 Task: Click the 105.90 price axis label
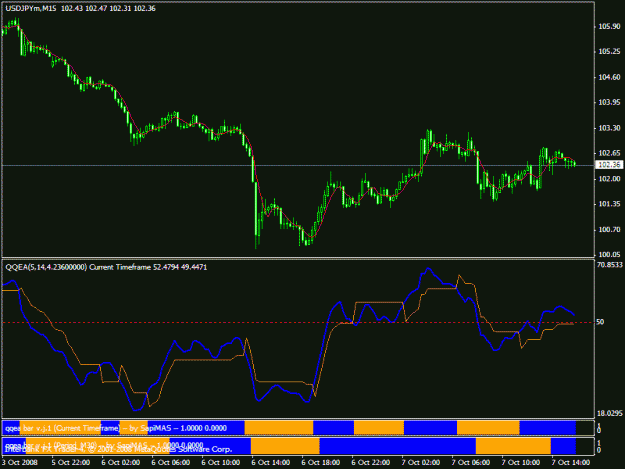tap(609, 27)
